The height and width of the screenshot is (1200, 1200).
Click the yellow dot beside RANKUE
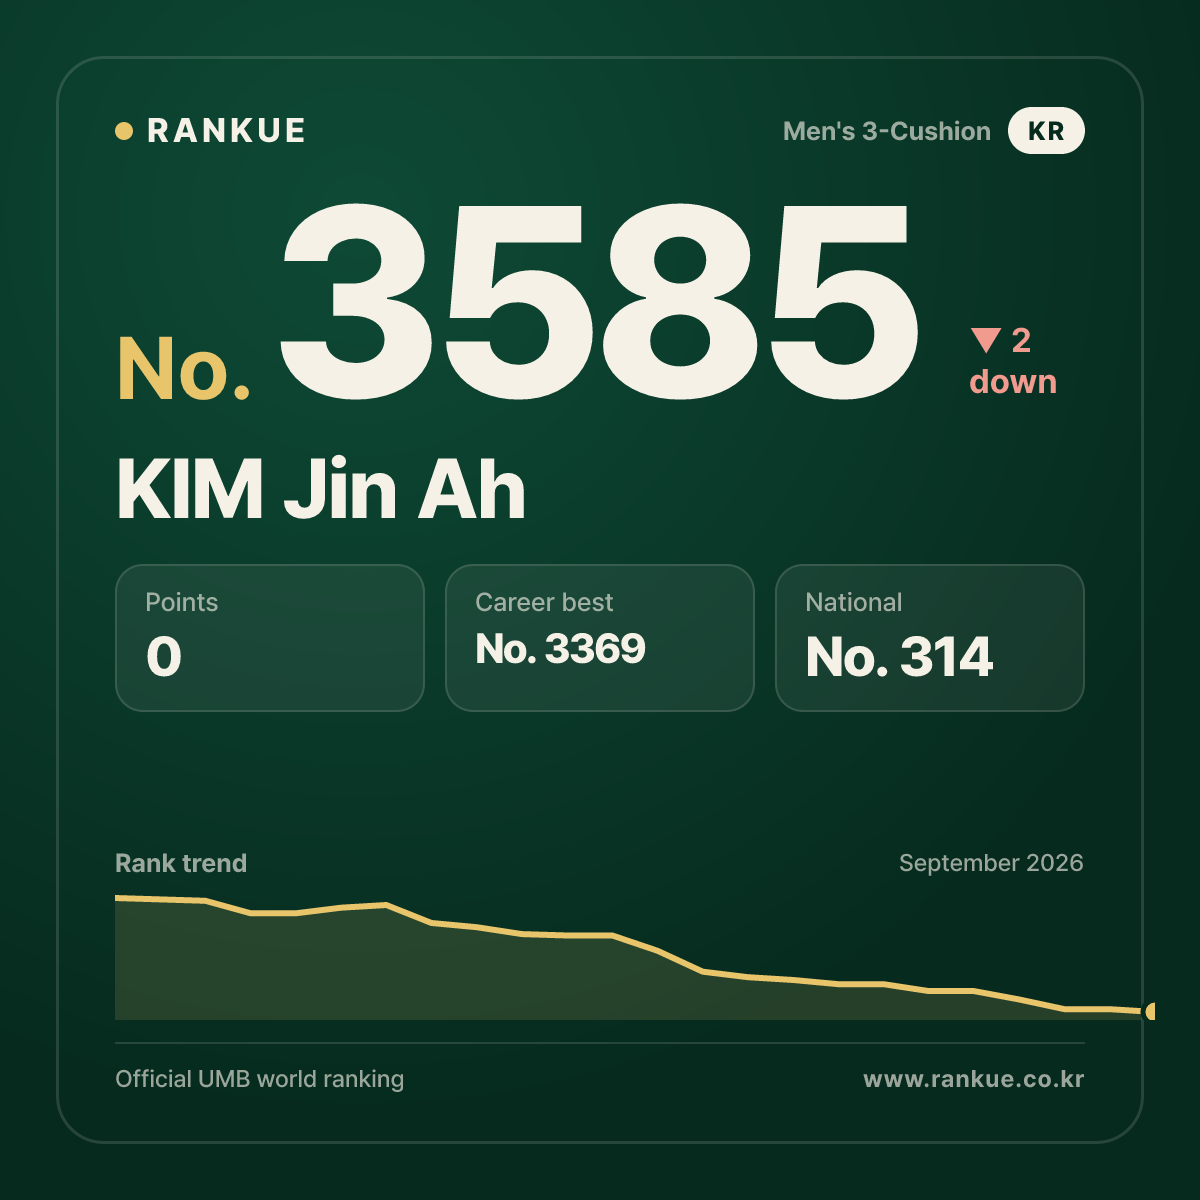(x=124, y=131)
